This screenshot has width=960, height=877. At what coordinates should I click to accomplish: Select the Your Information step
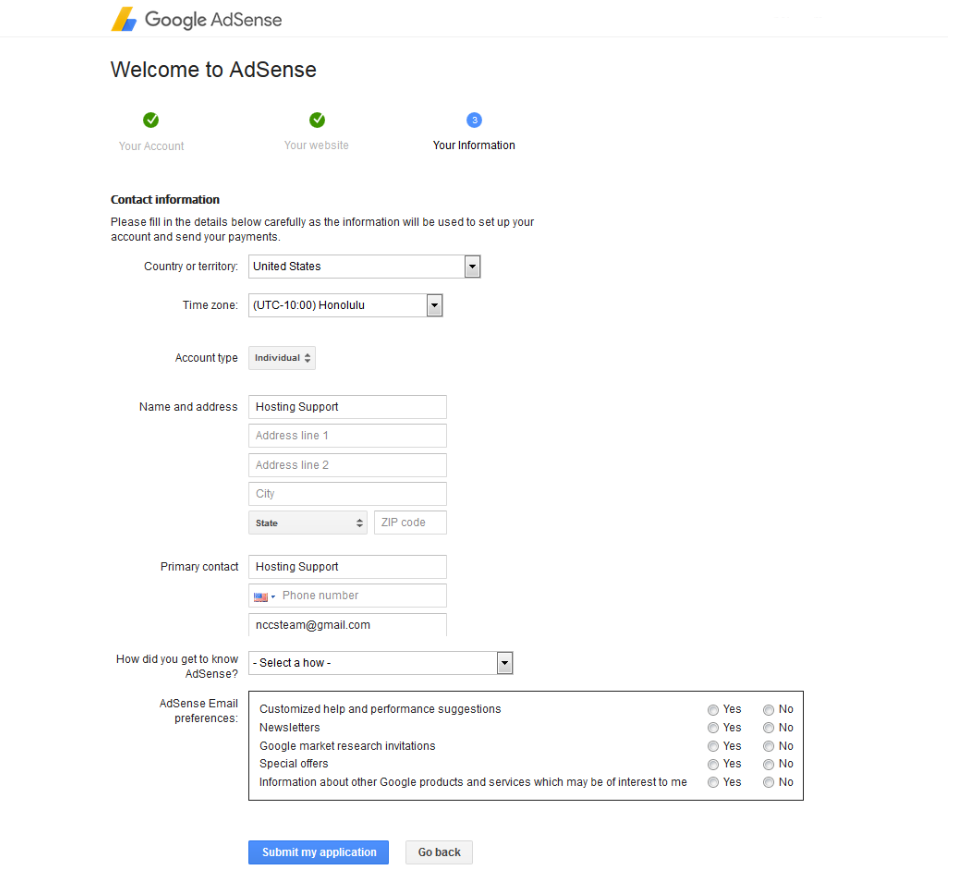click(x=474, y=146)
